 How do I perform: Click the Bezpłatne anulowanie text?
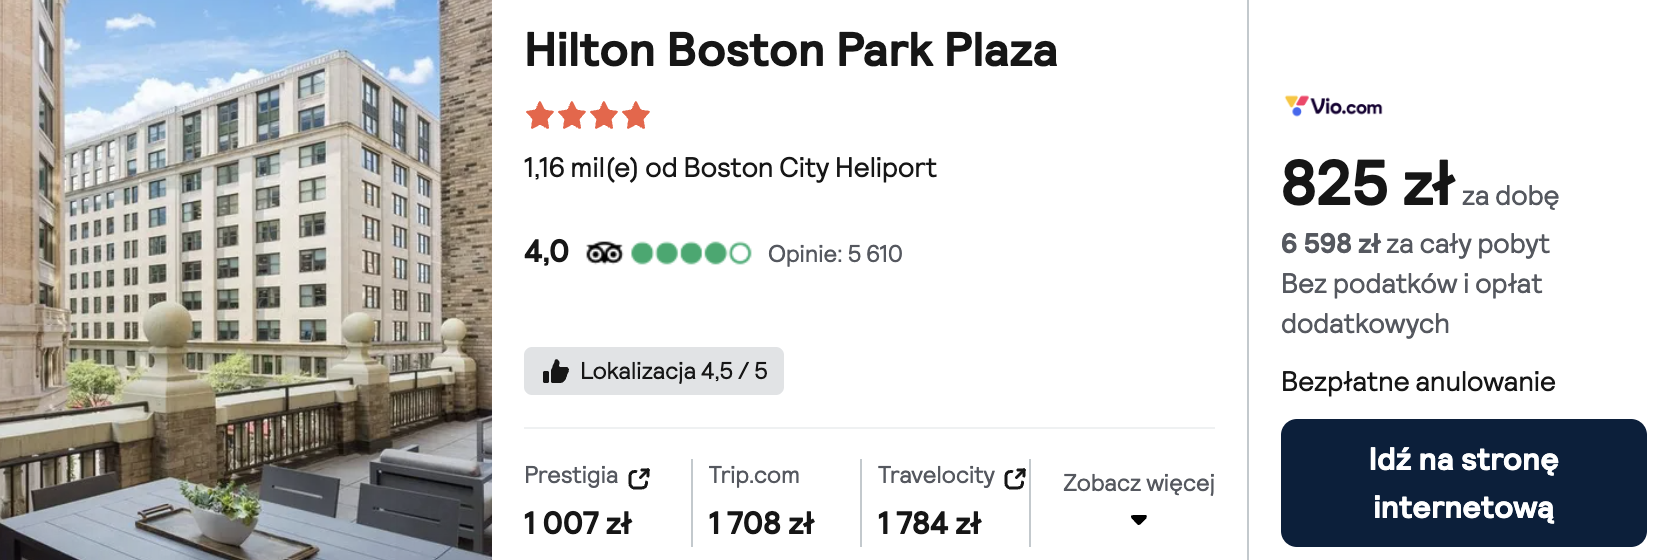(1418, 382)
